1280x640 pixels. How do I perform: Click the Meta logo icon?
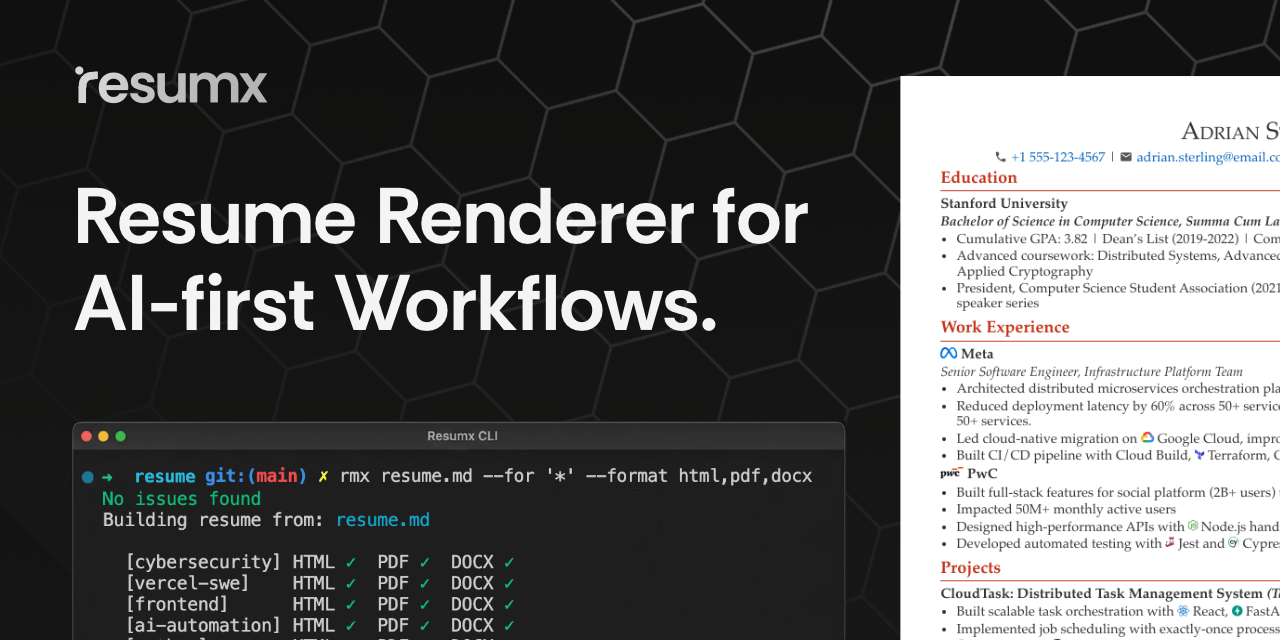click(x=948, y=353)
